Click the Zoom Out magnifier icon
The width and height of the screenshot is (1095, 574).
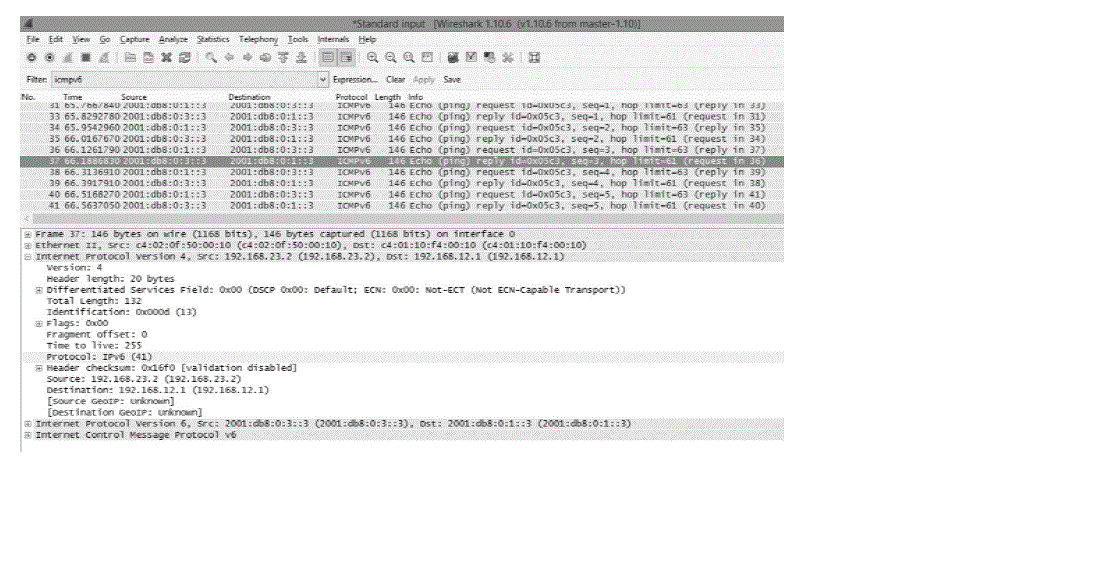click(391, 58)
